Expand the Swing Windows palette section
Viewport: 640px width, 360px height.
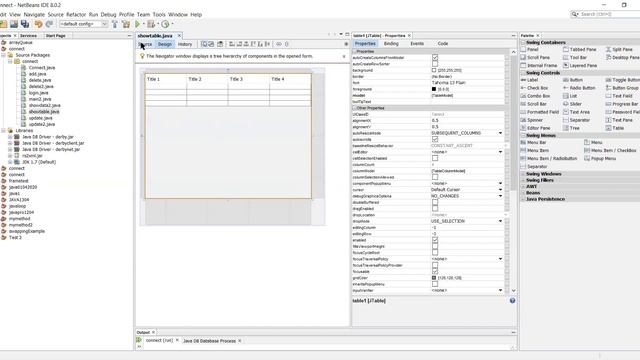(523, 174)
